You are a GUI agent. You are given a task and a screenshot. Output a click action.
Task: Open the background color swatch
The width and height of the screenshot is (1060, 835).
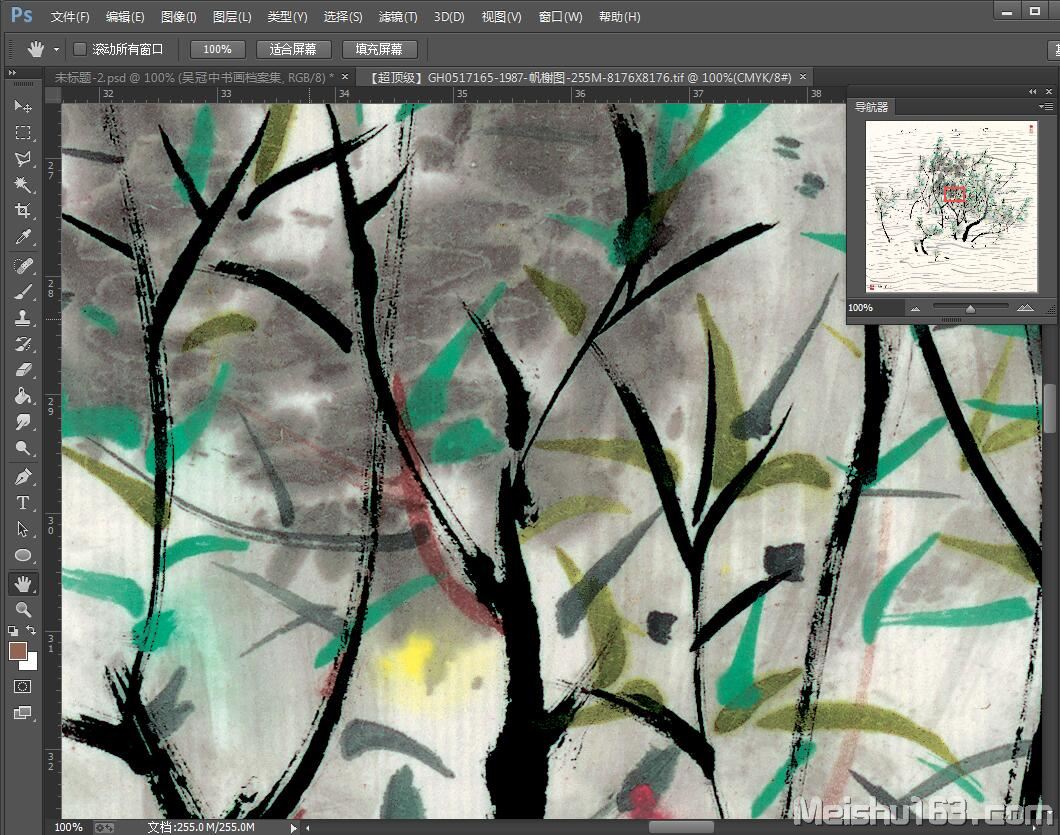pyautogui.click(x=31, y=663)
